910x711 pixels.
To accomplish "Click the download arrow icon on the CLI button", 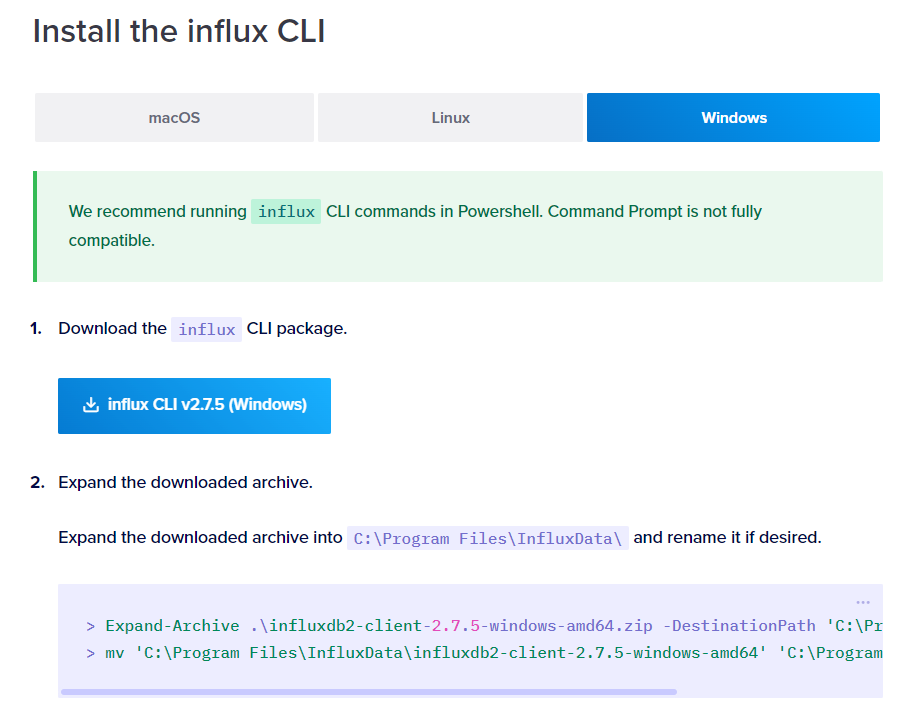I will [x=90, y=405].
